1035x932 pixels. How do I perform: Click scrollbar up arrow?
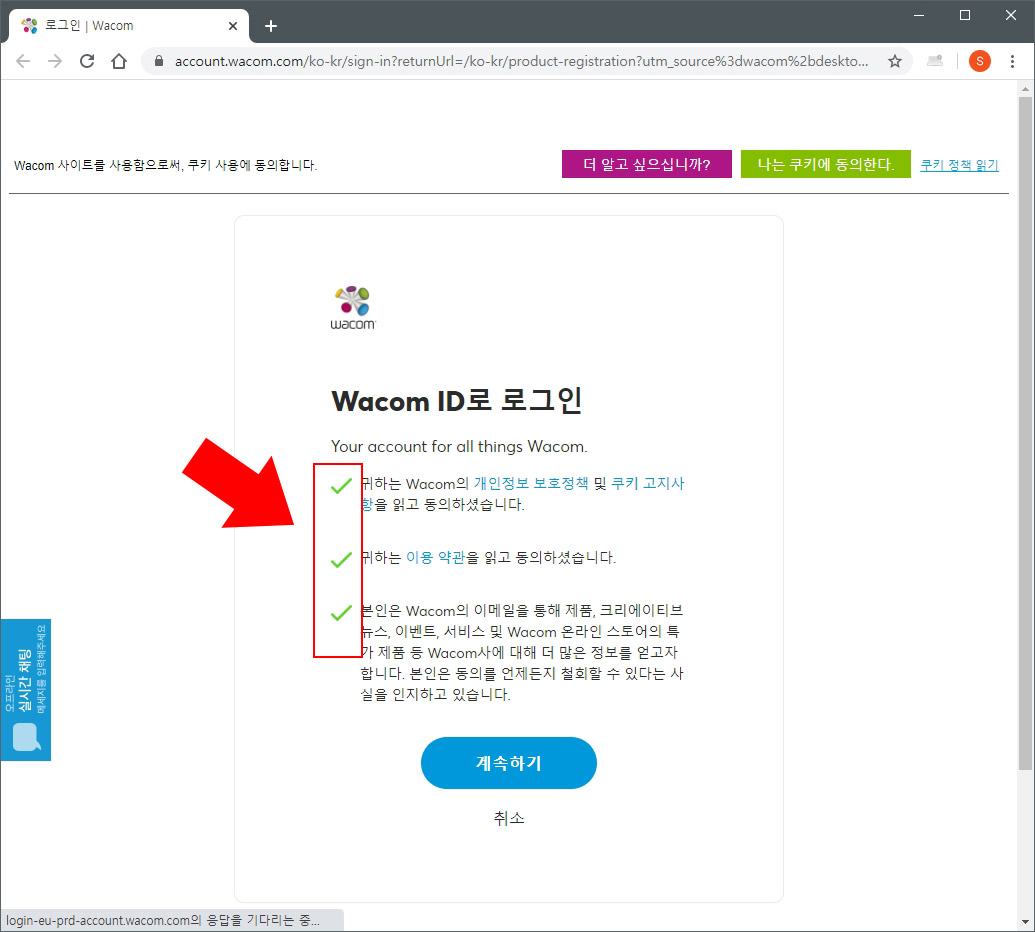(1025, 88)
